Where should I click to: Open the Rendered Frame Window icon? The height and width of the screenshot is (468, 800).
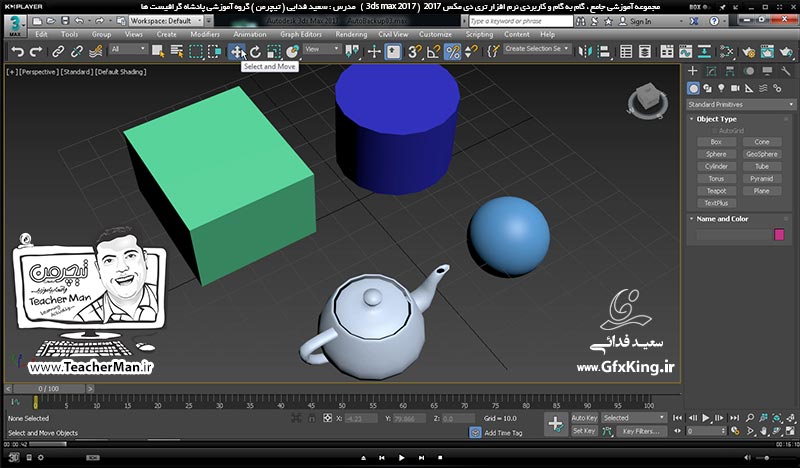[767, 52]
